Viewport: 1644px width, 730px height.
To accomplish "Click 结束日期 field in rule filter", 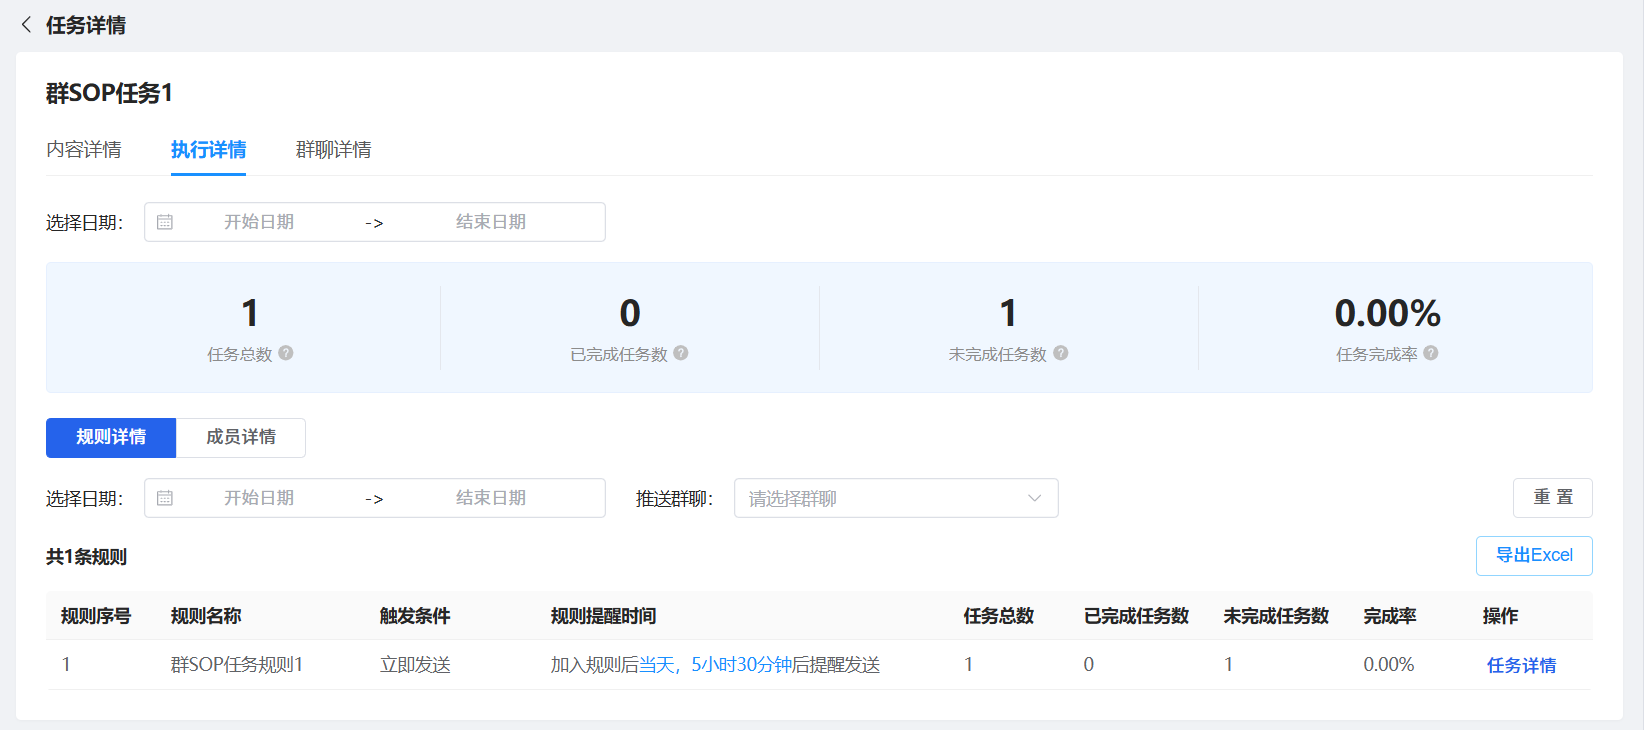I will pyautogui.click(x=491, y=498).
